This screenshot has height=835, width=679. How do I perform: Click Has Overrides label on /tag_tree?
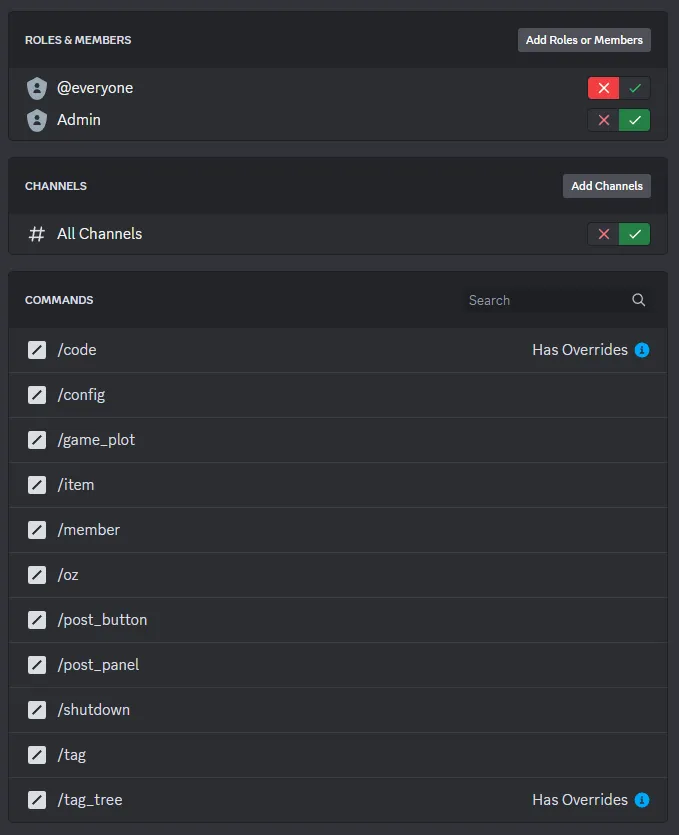pyautogui.click(x=580, y=800)
